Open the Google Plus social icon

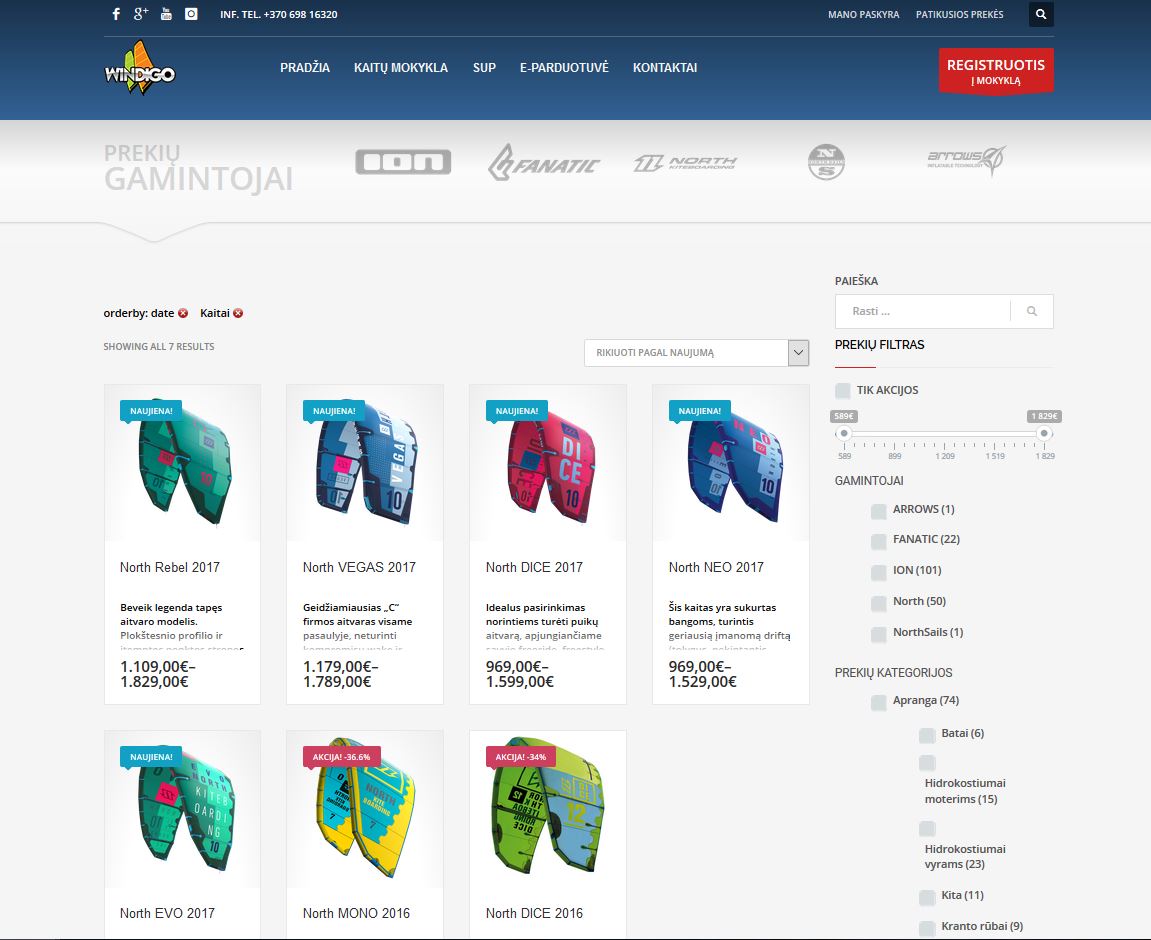[141, 14]
